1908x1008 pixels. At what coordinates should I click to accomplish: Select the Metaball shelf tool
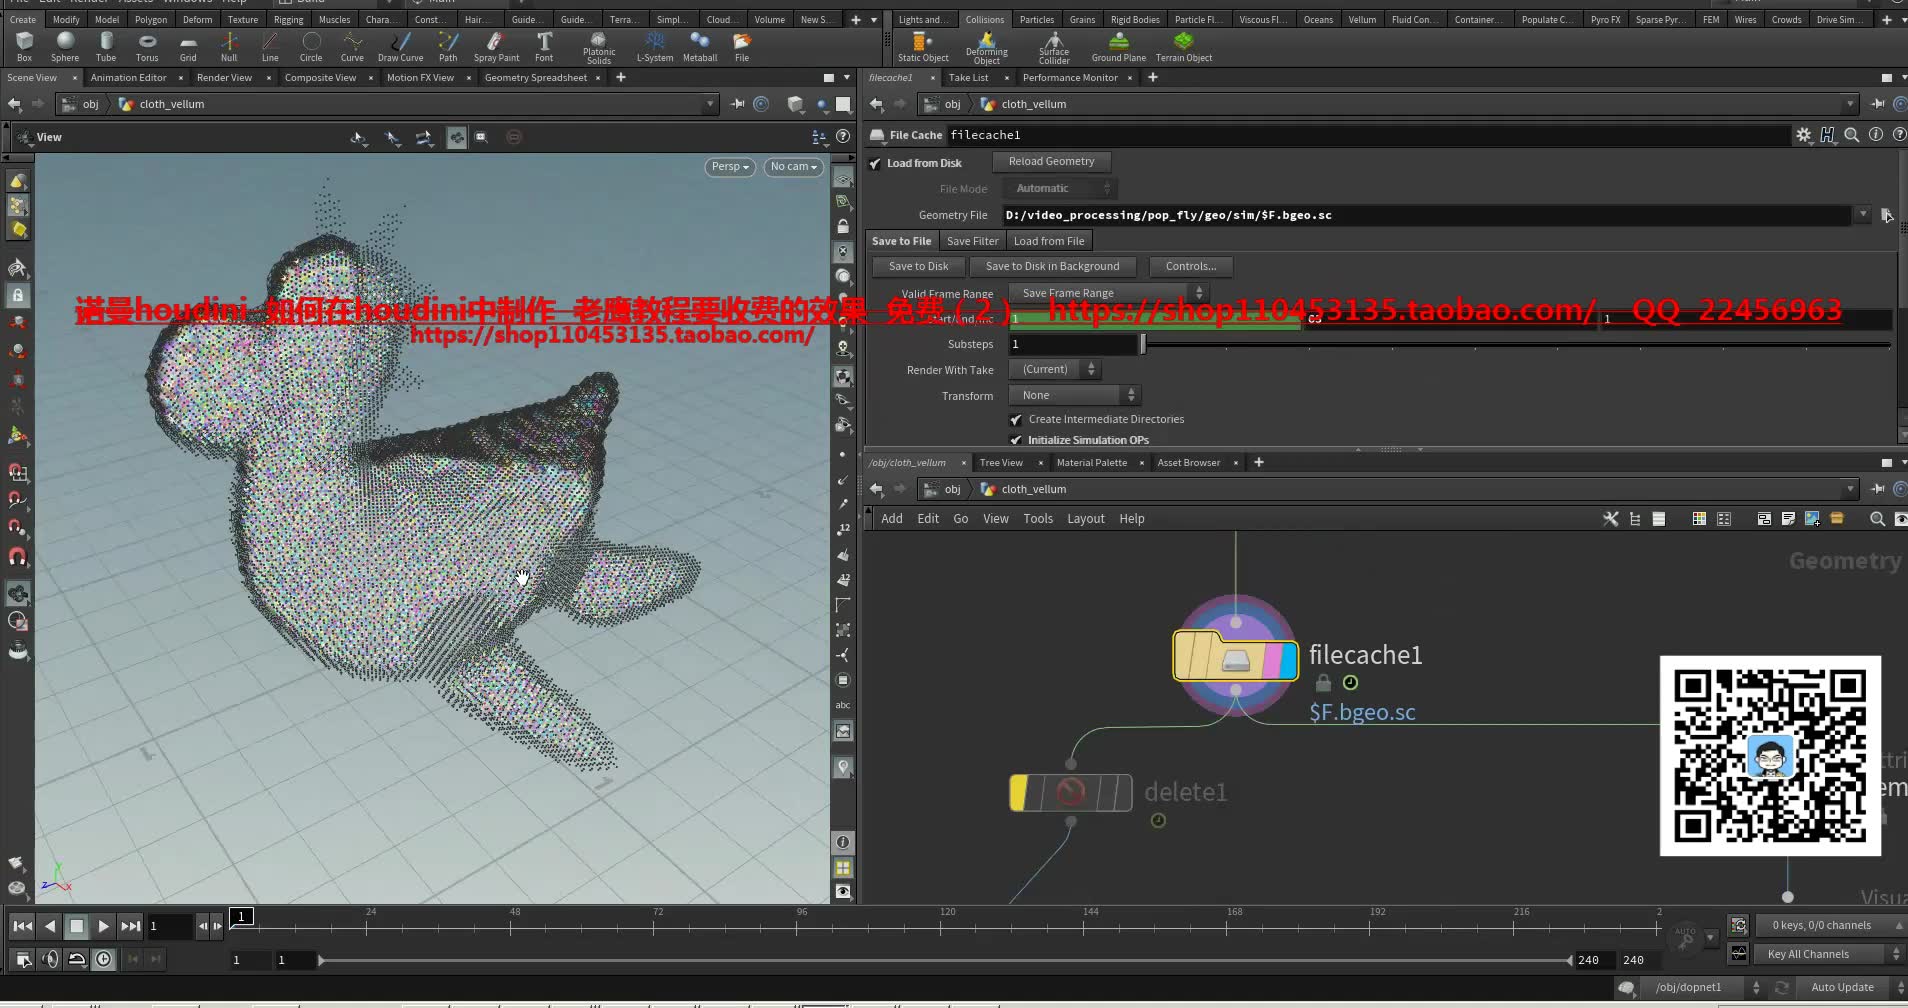pos(700,46)
